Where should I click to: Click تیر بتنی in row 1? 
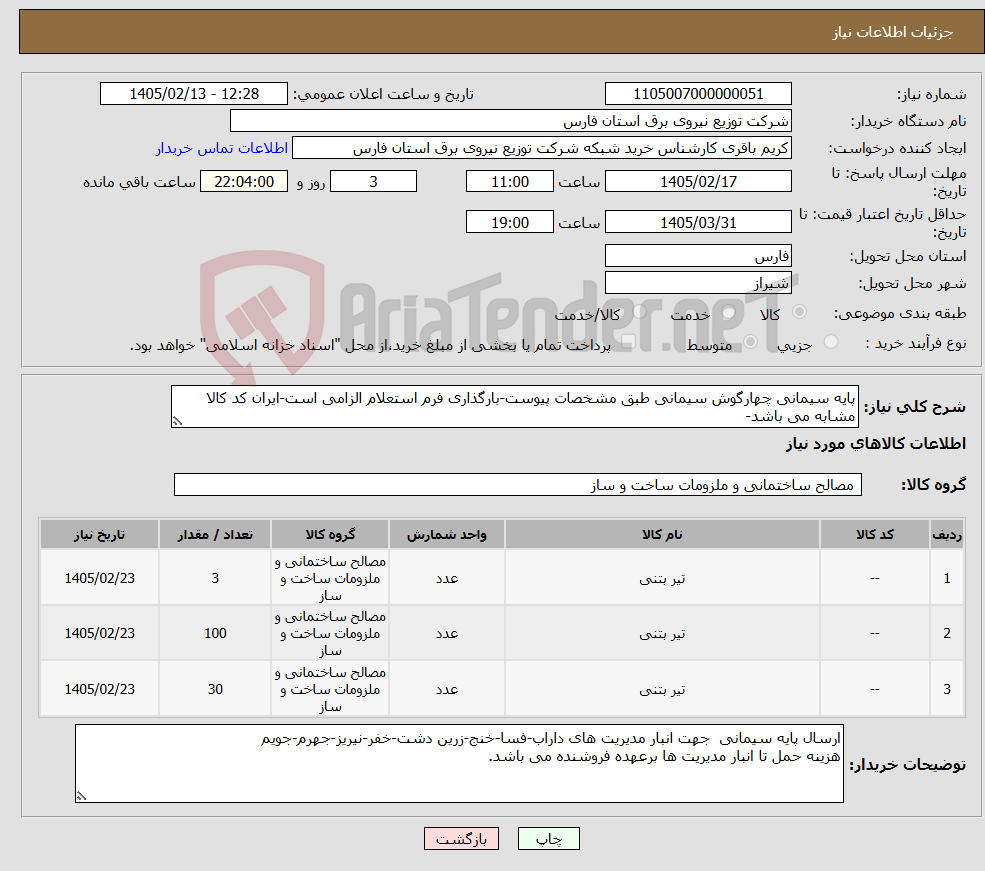click(x=662, y=578)
